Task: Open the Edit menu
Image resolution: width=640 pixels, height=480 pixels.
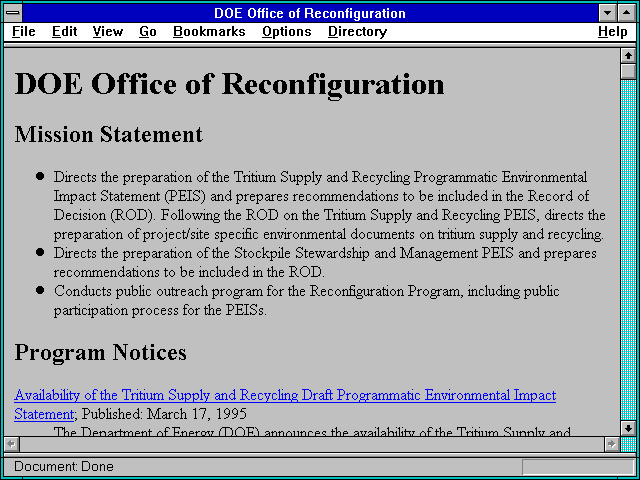Action: (x=64, y=32)
